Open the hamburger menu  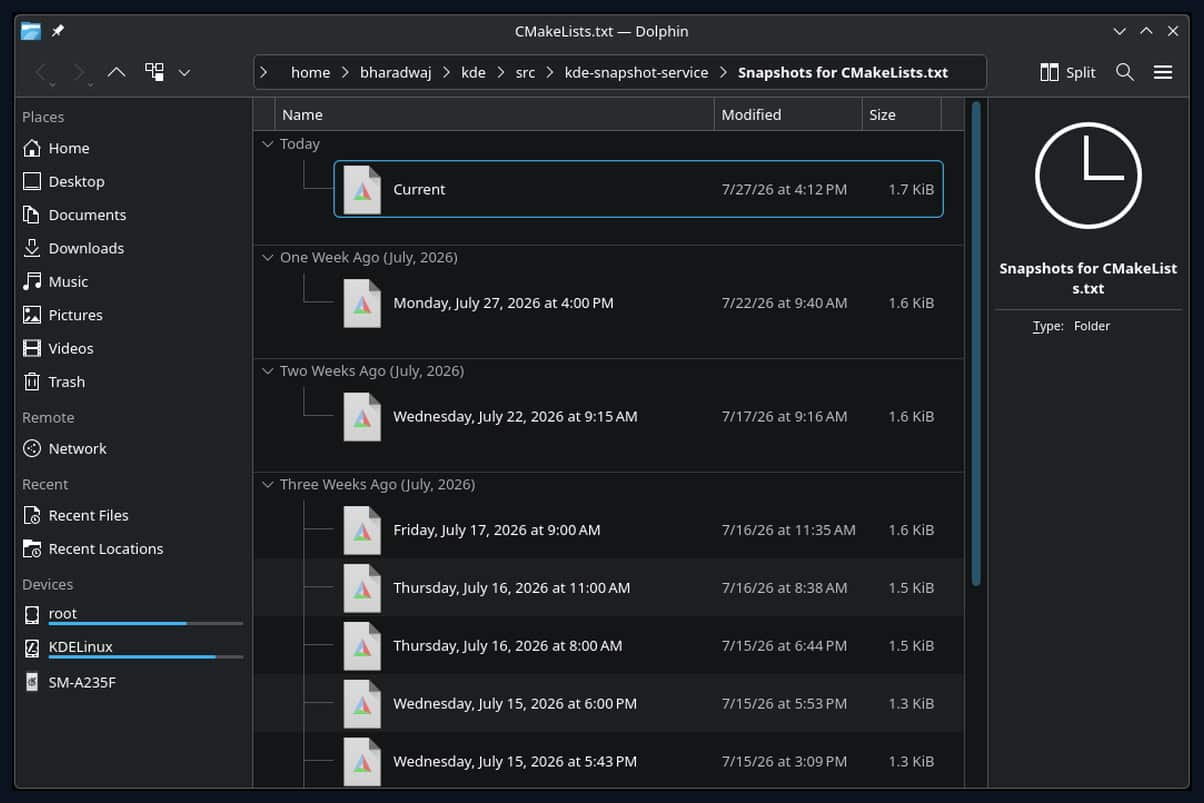click(x=1163, y=72)
